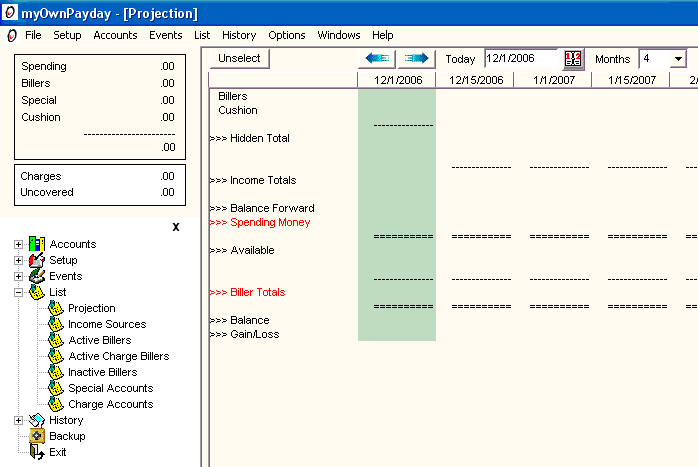This screenshot has width=698, height=467.
Task: Select the 1/1/2007 column header
Action: pyautogui.click(x=553, y=80)
